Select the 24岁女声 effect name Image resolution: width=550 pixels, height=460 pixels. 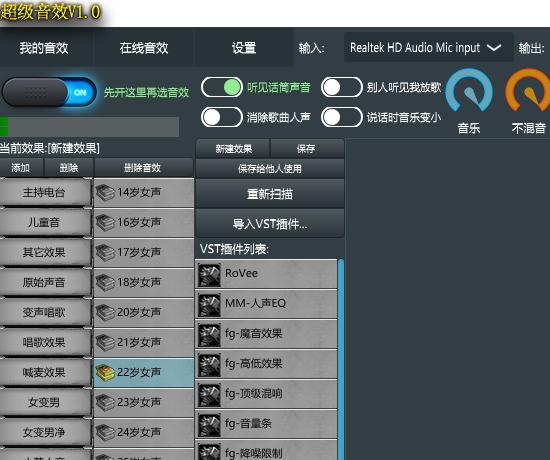pyautogui.click(x=139, y=432)
